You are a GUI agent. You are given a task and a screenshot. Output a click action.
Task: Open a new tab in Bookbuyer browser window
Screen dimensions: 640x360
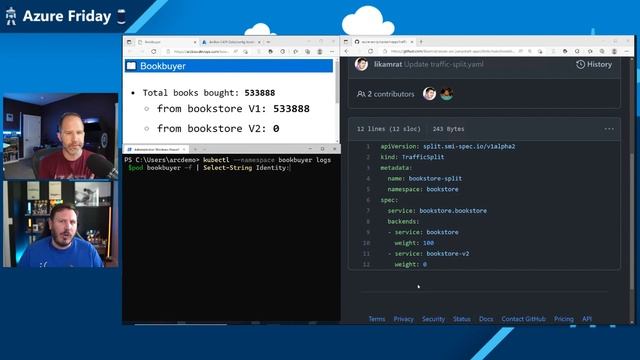coord(269,42)
